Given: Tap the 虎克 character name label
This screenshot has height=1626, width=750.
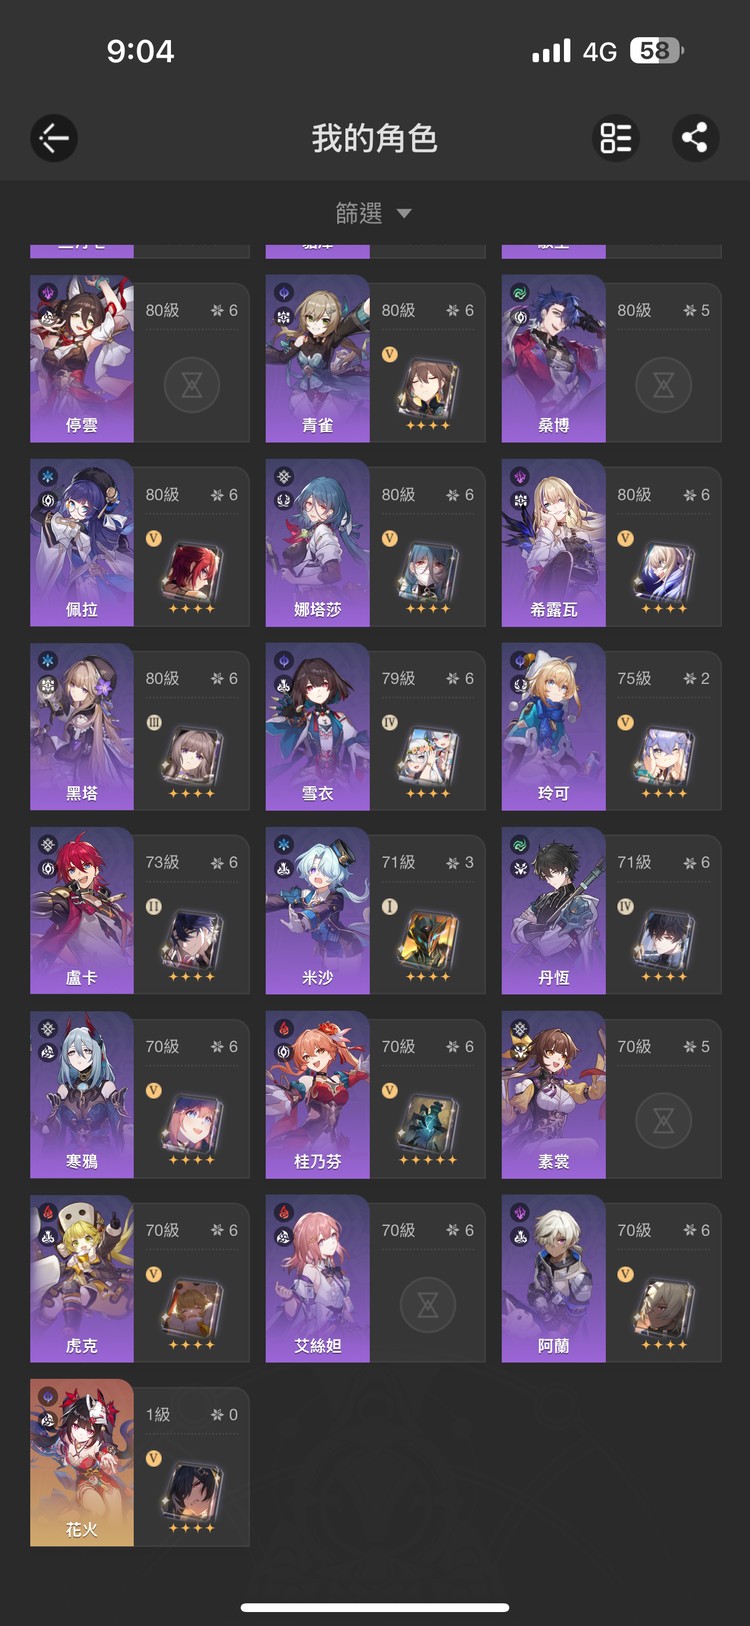Looking at the screenshot, I should pos(82,1346).
